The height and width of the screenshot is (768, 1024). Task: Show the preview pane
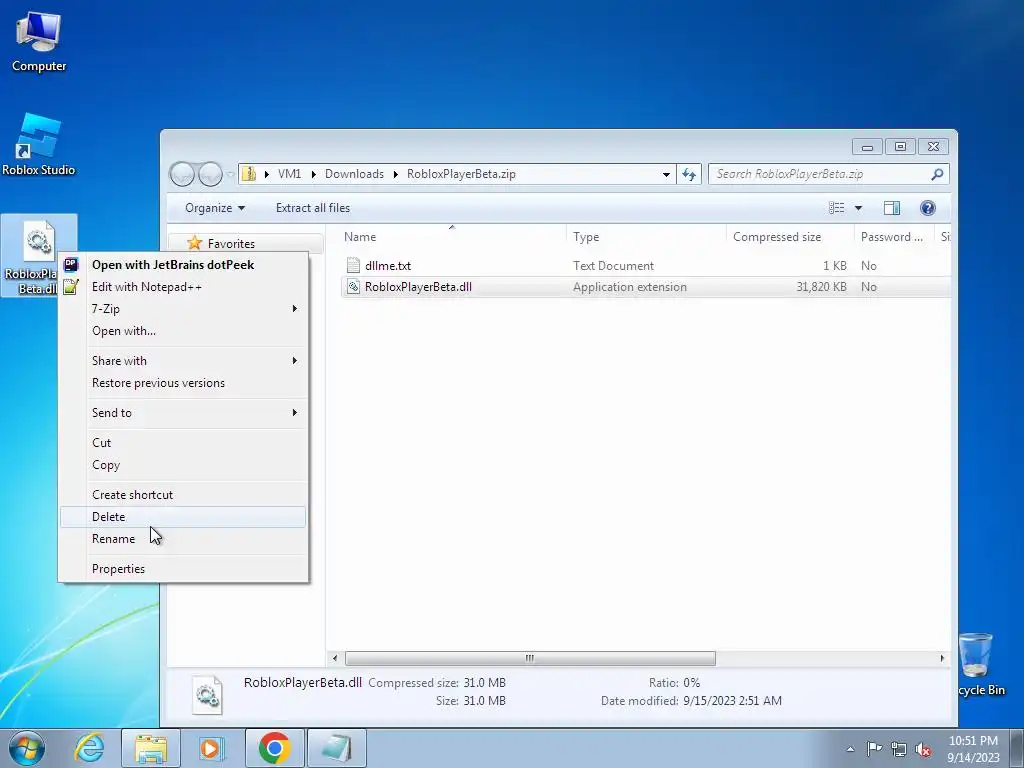click(x=891, y=208)
